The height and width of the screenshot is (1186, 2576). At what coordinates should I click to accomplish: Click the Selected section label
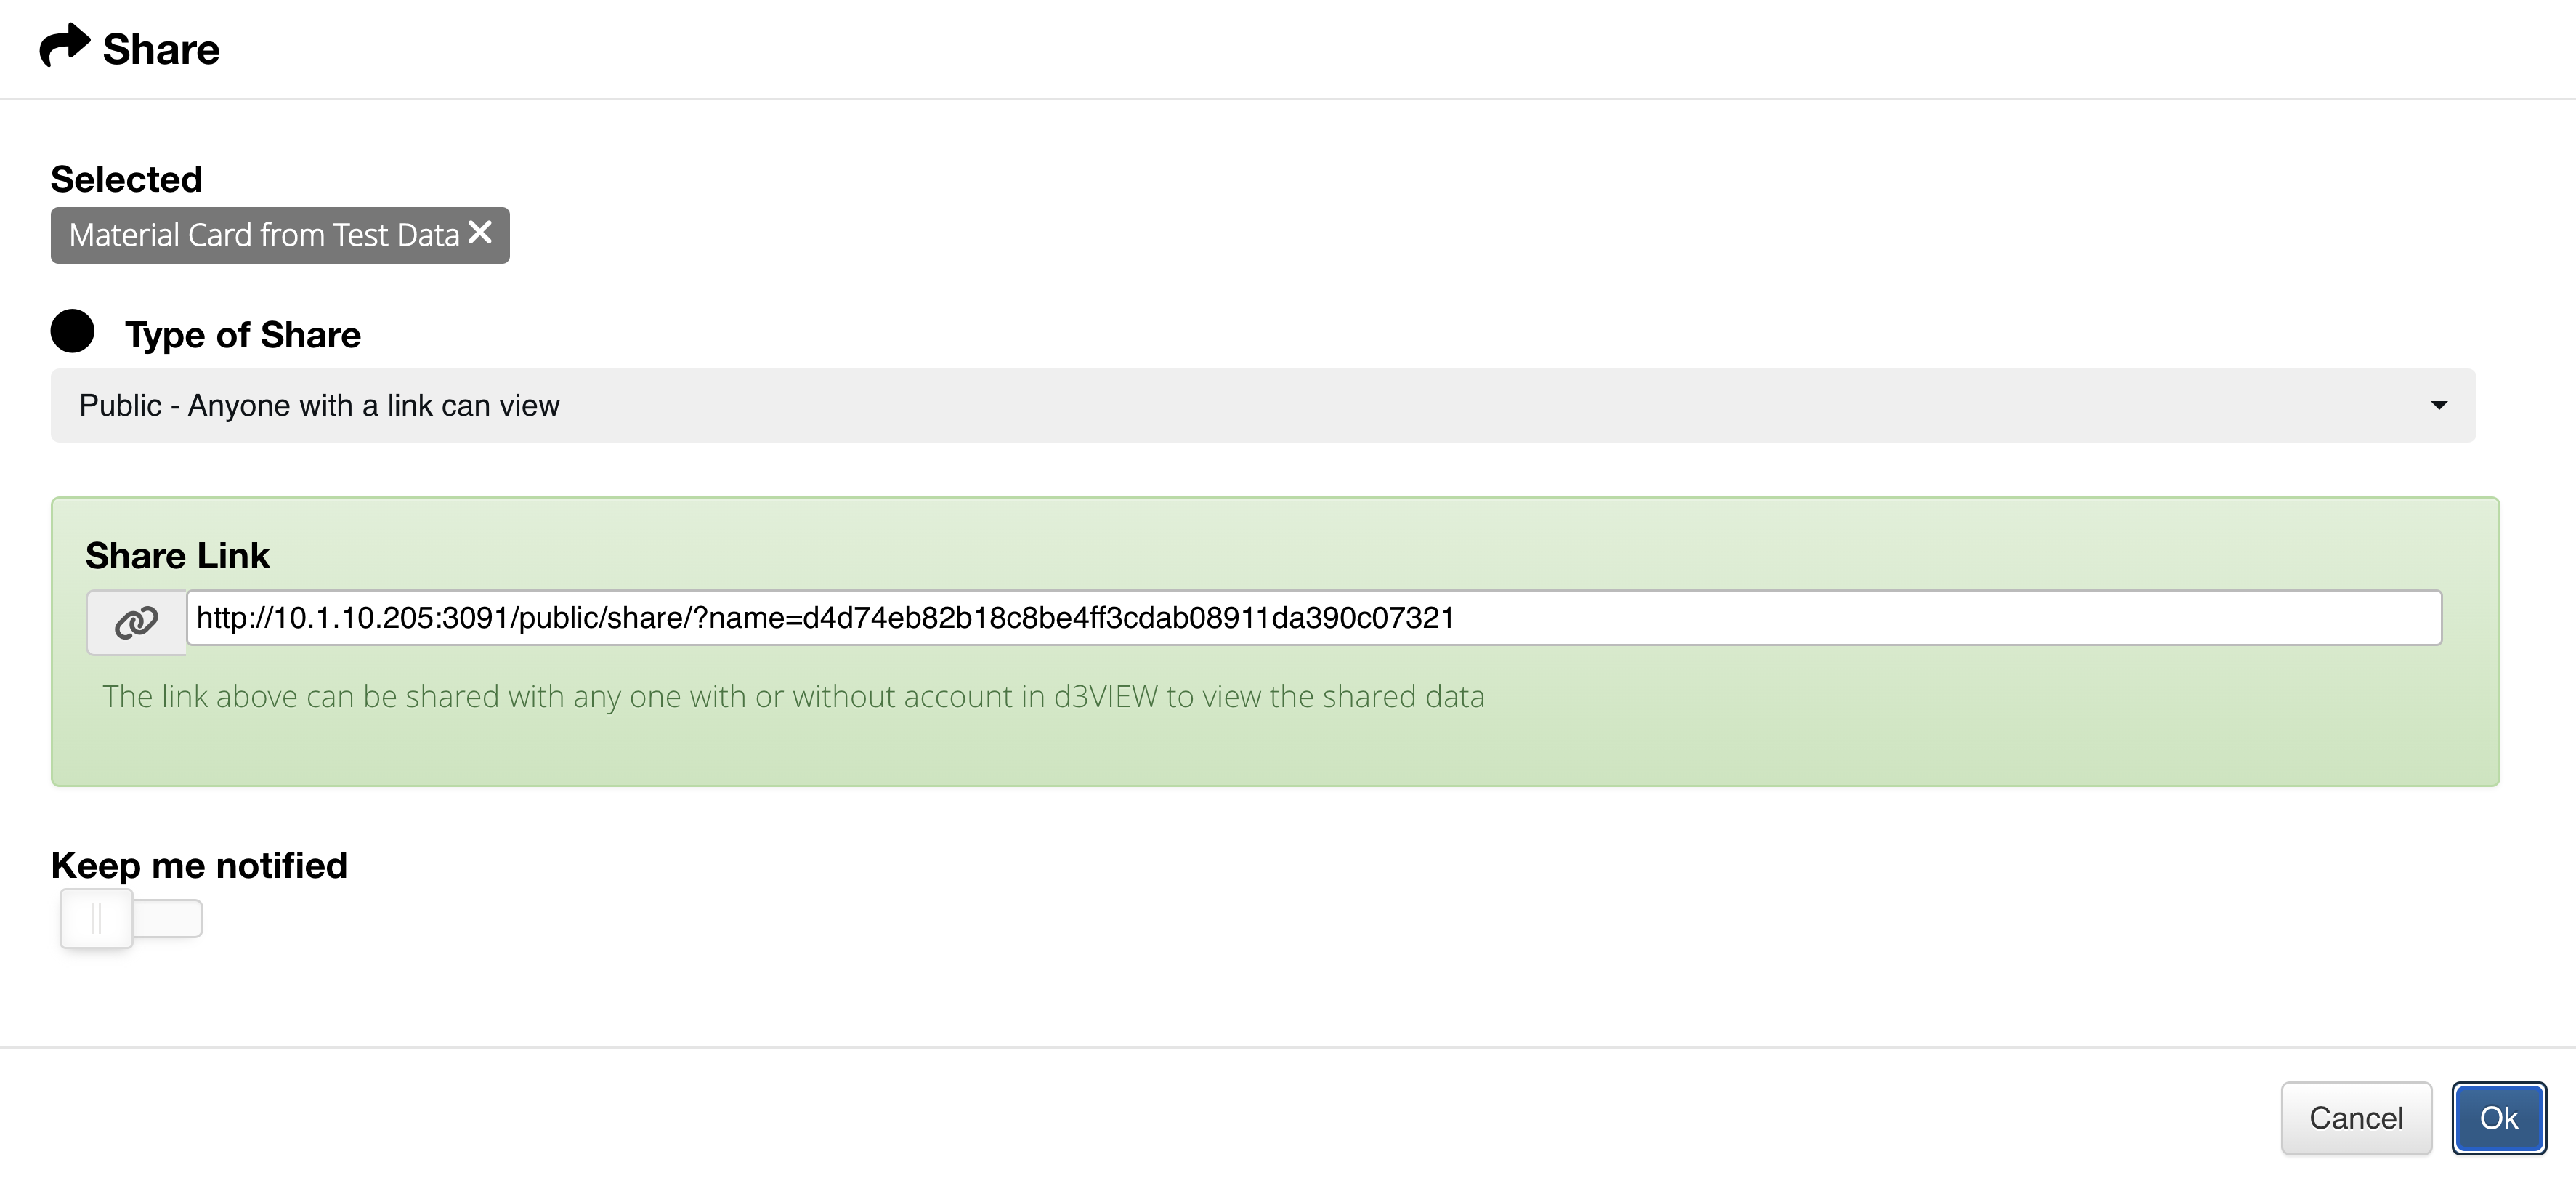[126, 179]
